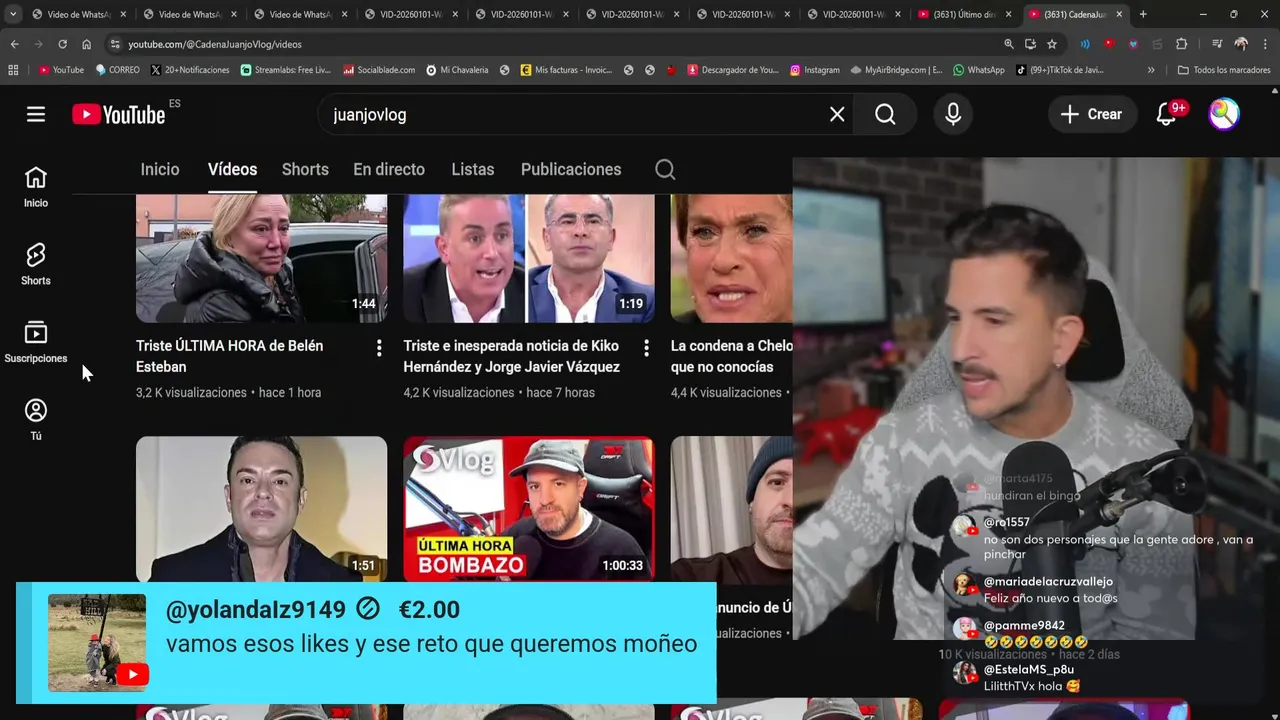Search within the channel via magnifier icon

coord(665,169)
